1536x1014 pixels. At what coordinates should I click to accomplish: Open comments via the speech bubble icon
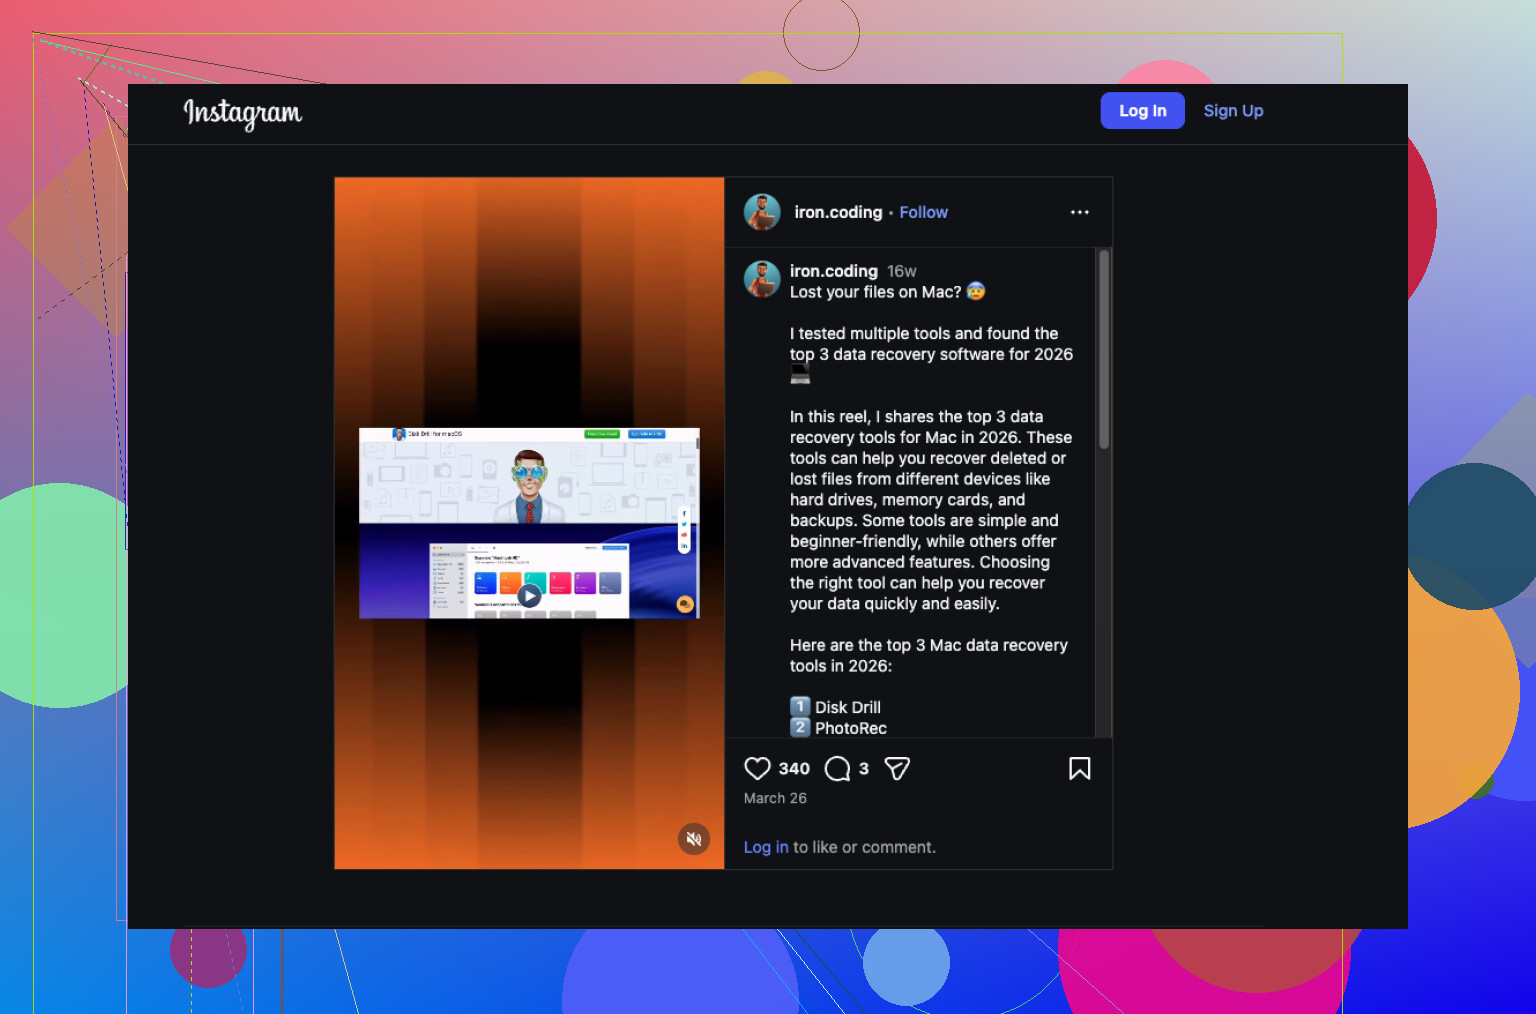pos(837,768)
